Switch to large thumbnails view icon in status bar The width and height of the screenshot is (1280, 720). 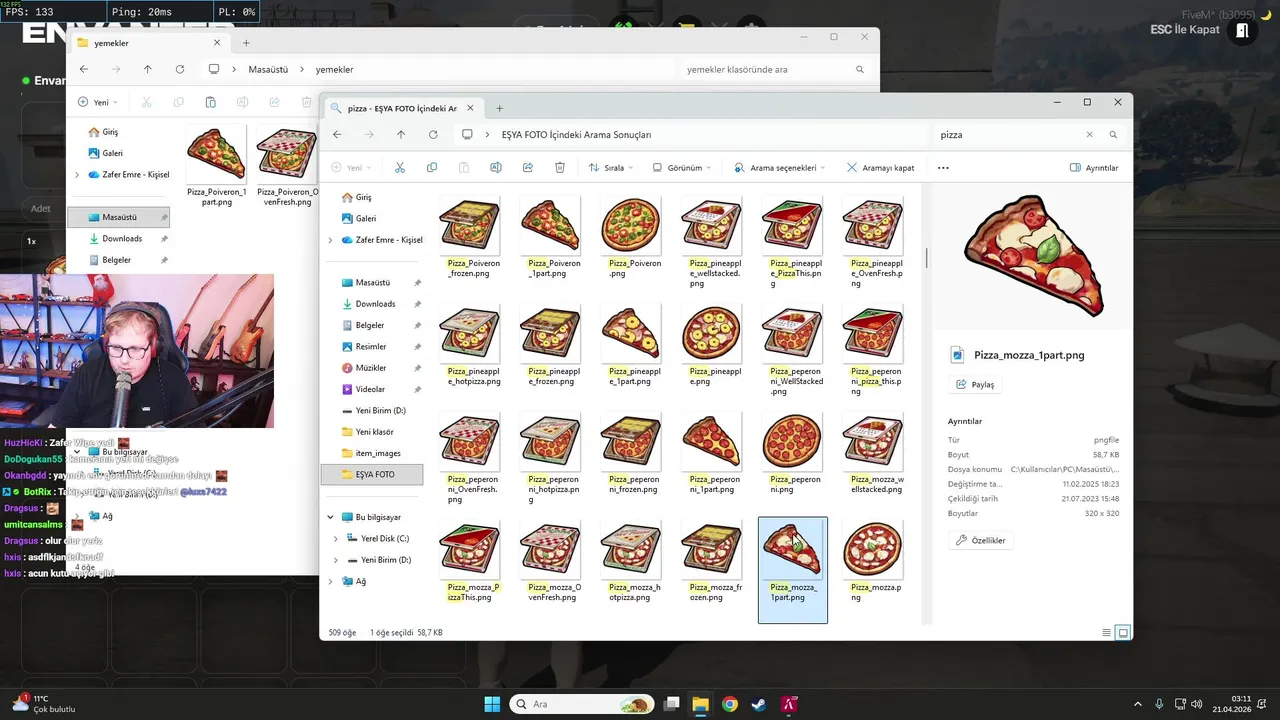tap(1123, 632)
